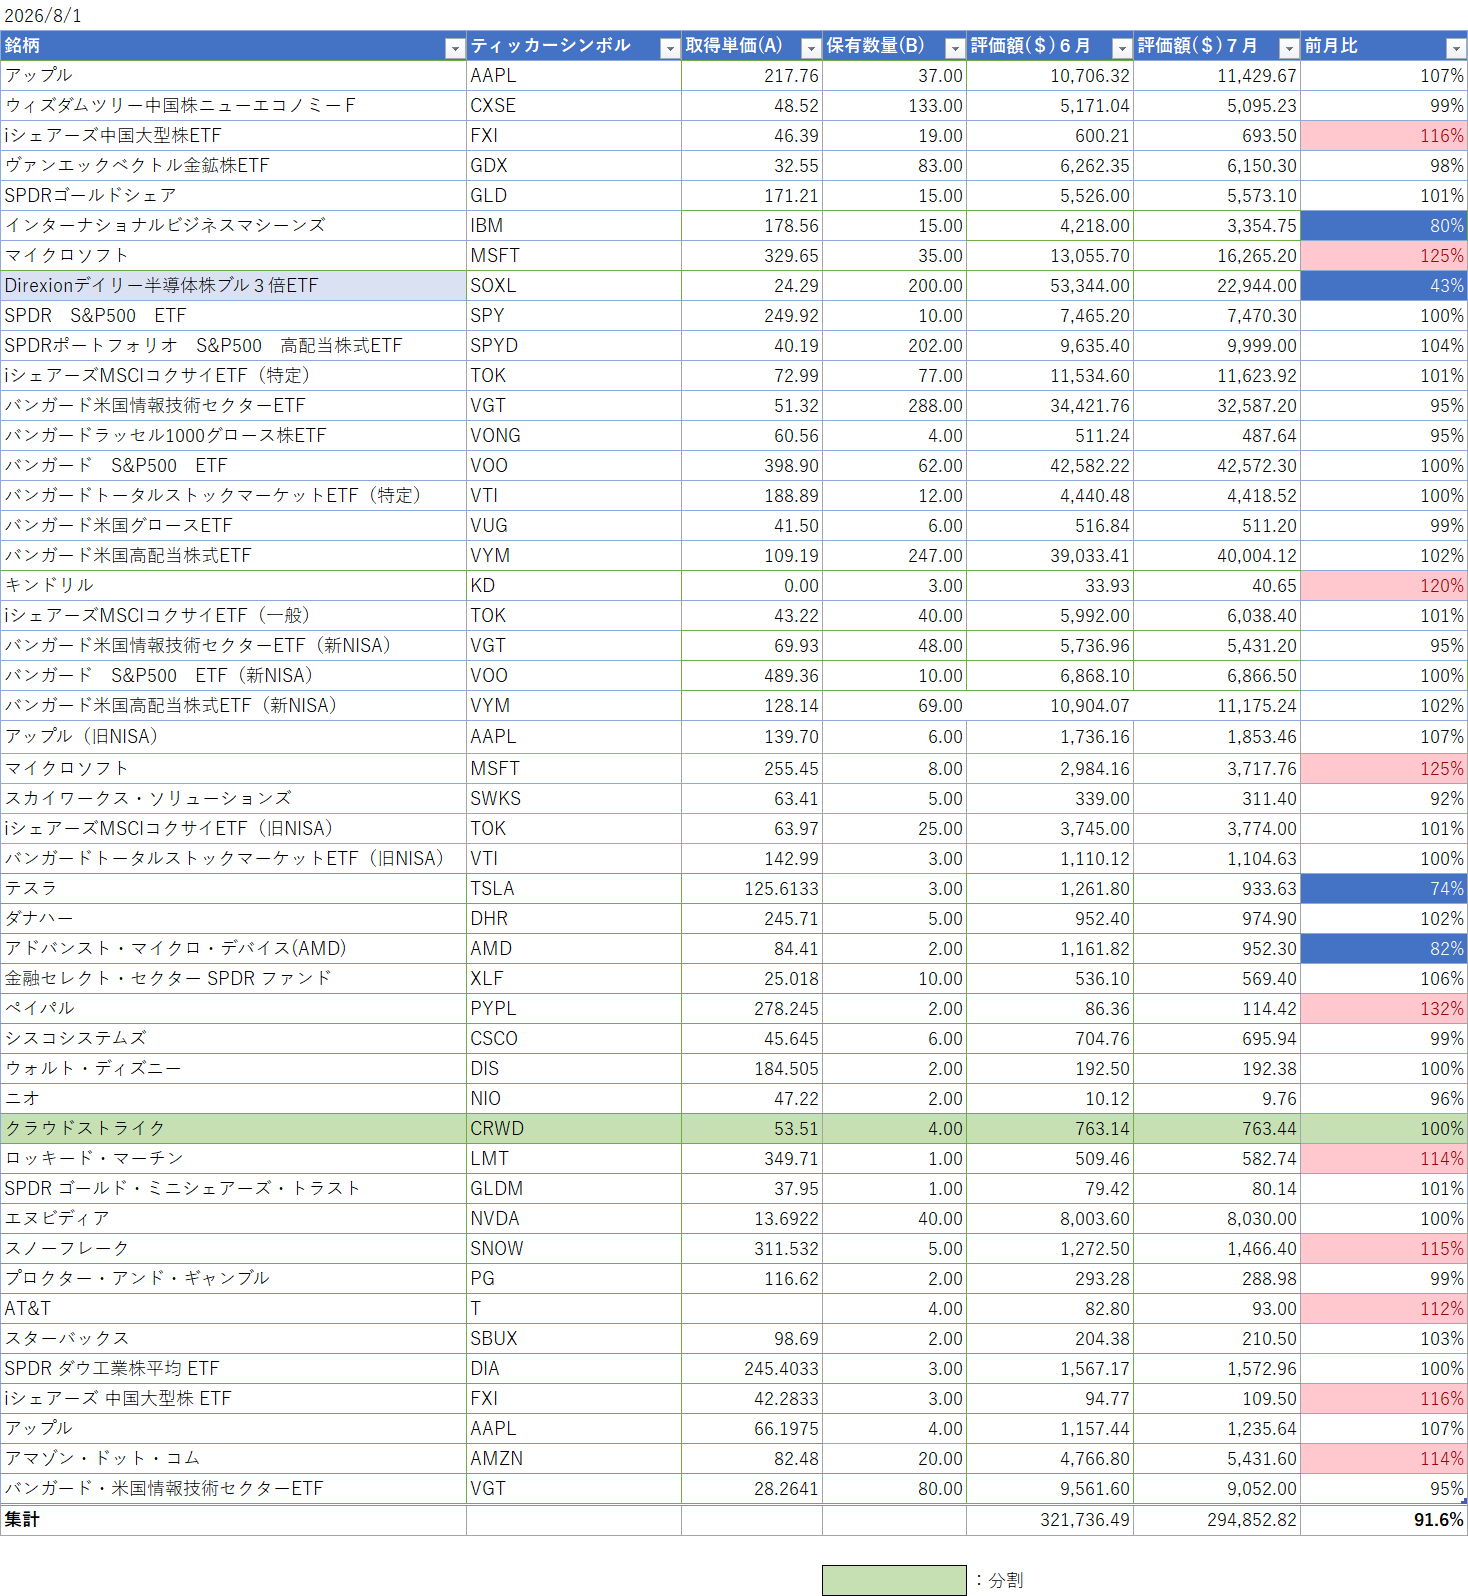Click the クラウドストライク name cell
Screen dimensions: 1468x1596
pos(234,1128)
